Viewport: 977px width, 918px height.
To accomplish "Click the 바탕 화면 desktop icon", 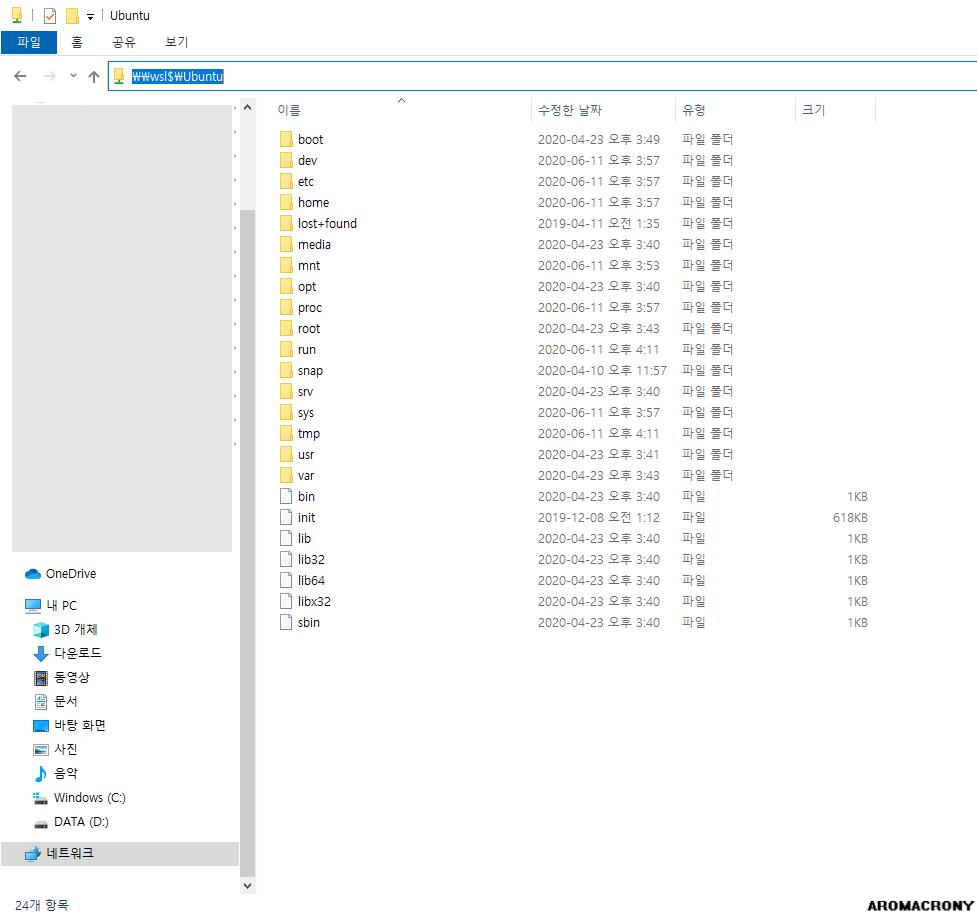I will click(41, 726).
